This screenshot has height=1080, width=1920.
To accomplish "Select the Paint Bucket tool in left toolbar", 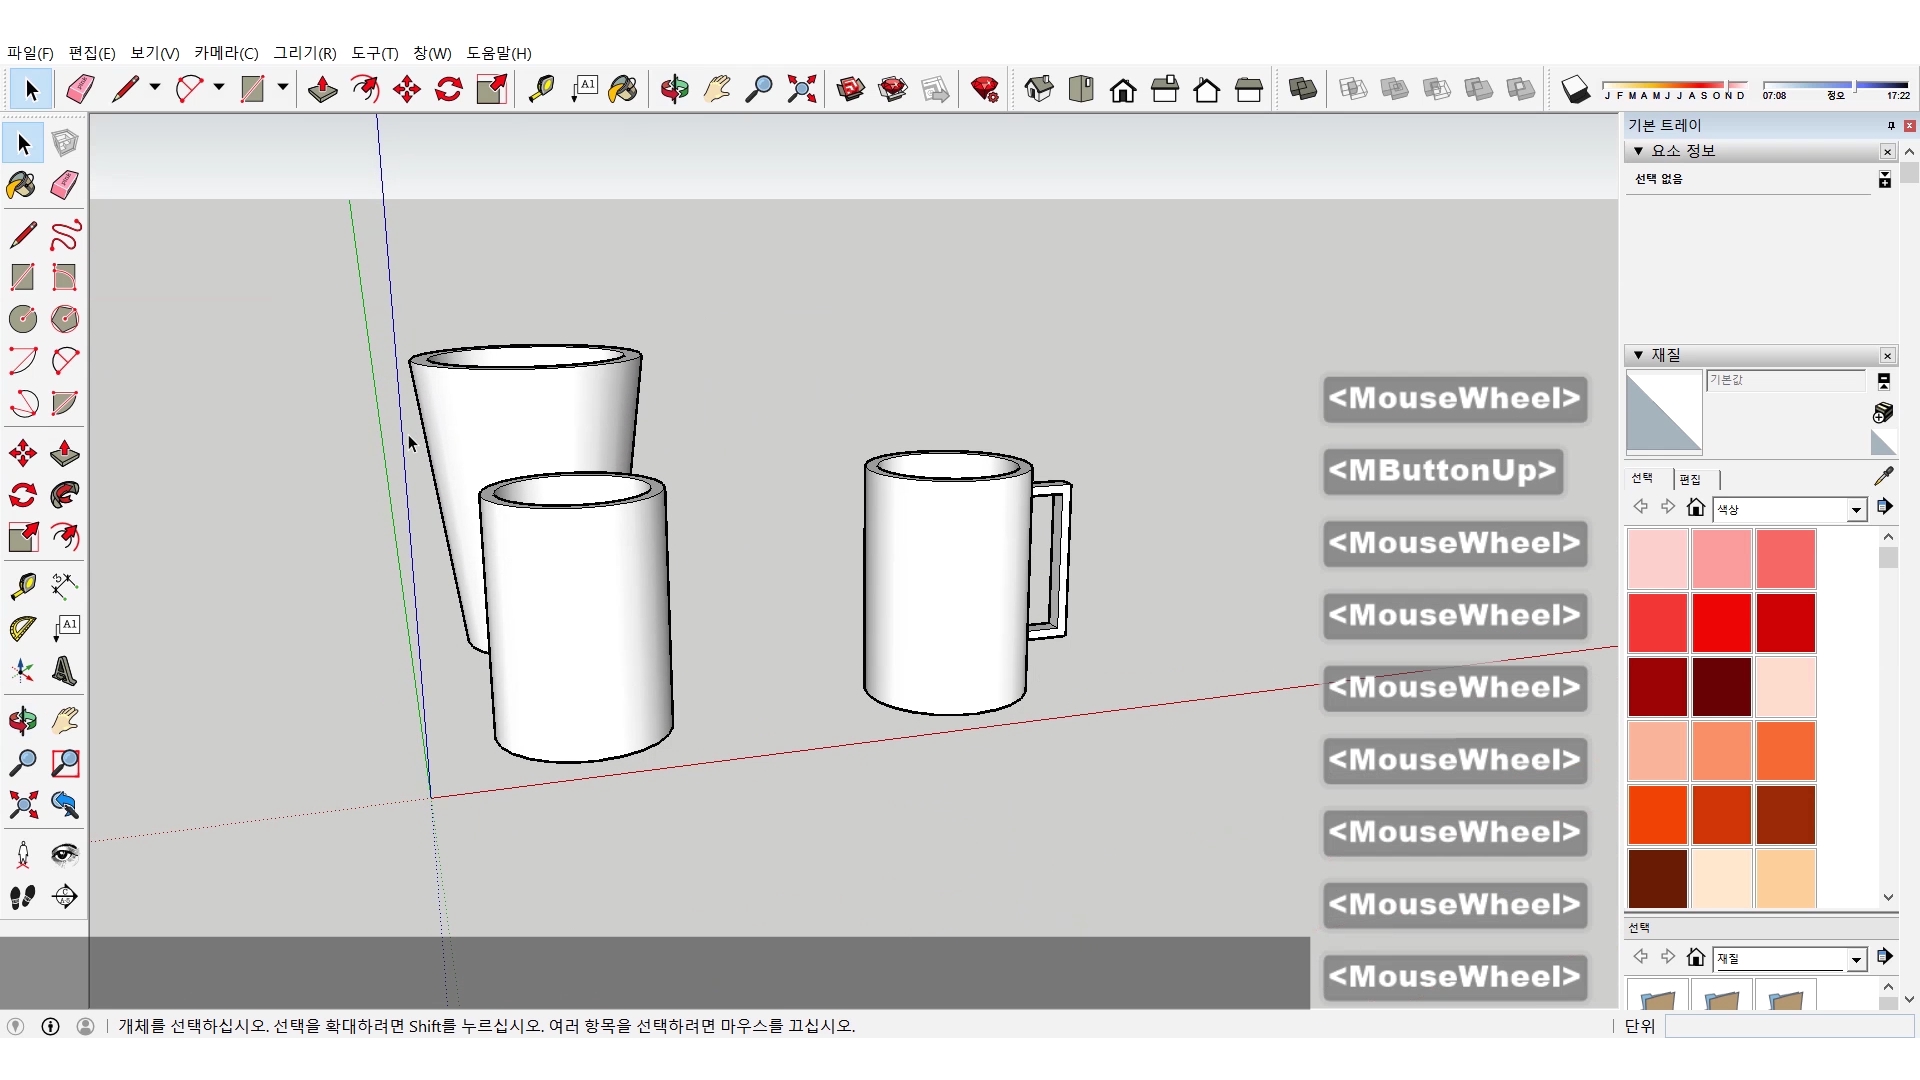I will point(22,185).
